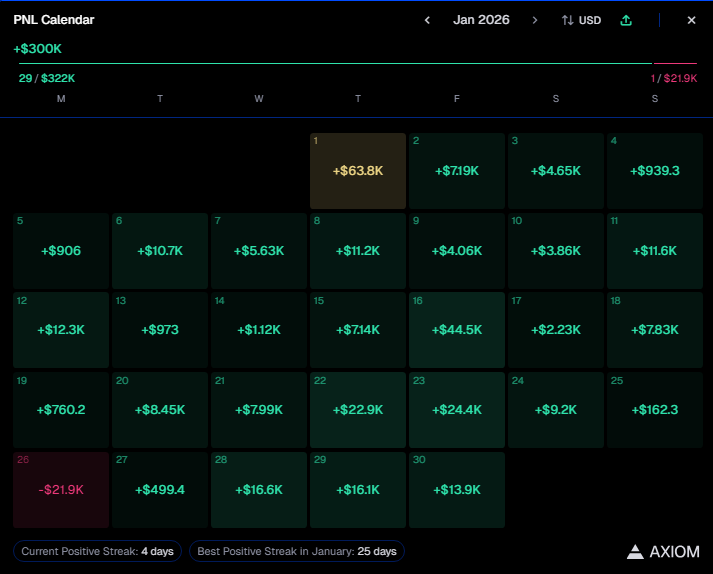
Task: Select January 15 cell with +$7.14K
Action: 358,330
